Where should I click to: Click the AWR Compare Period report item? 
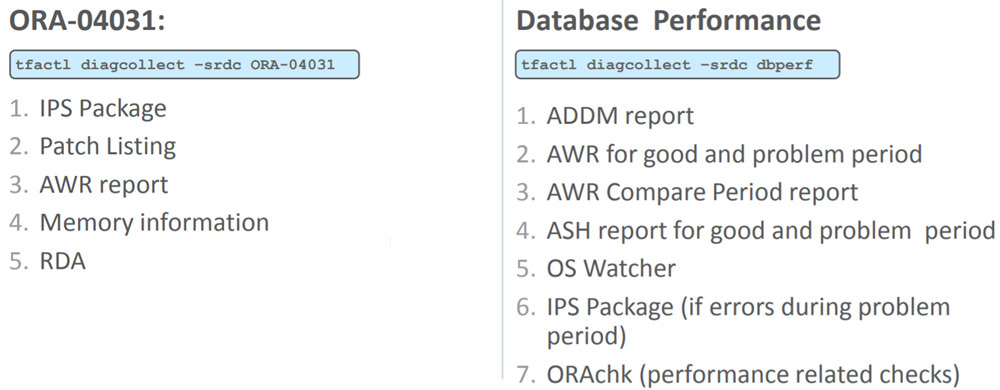(x=703, y=192)
